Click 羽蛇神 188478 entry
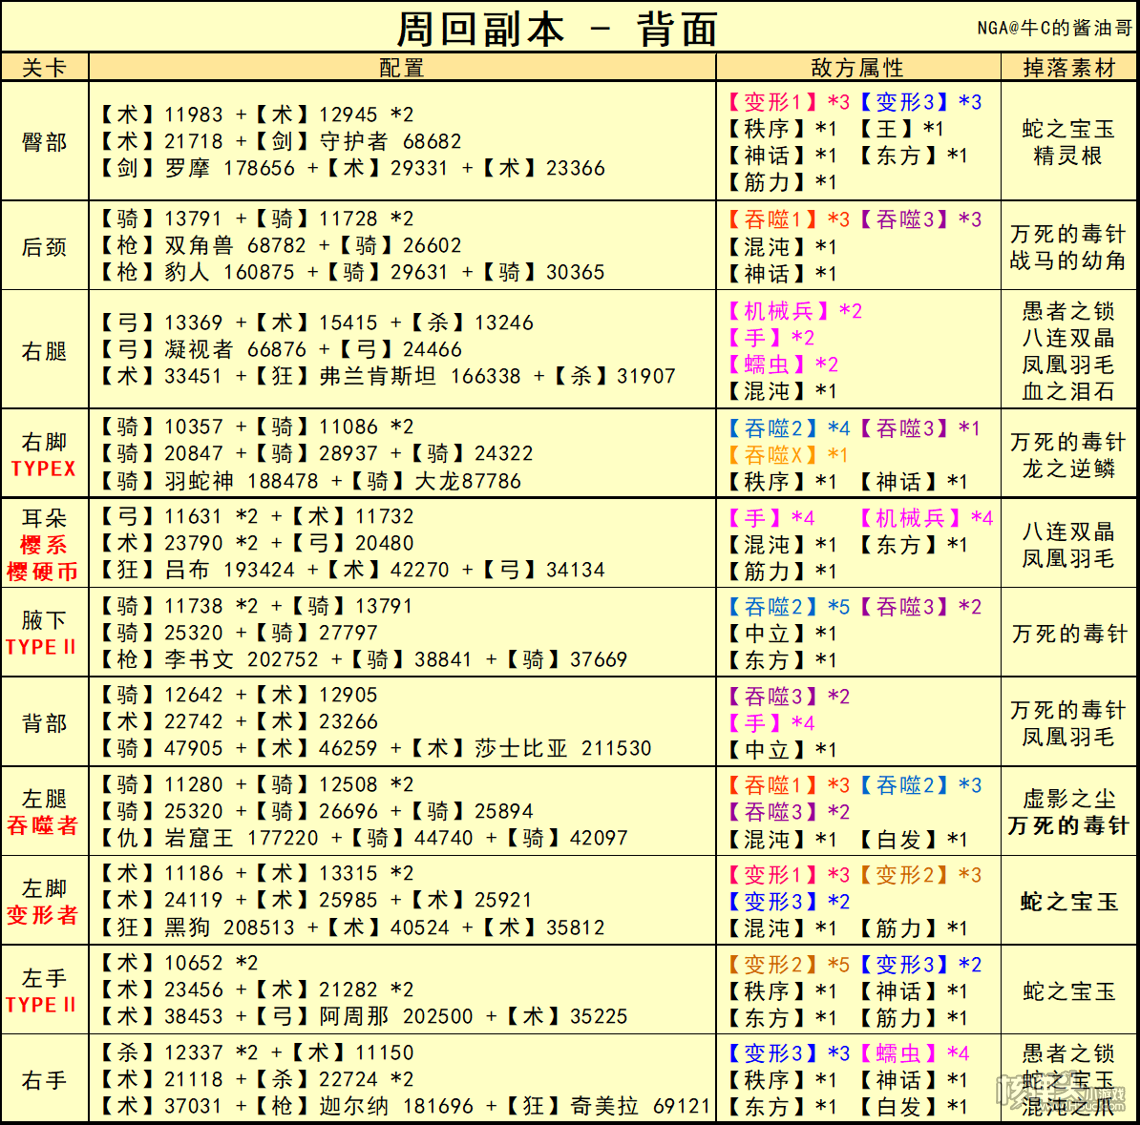The image size is (1140, 1125). tap(241, 481)
